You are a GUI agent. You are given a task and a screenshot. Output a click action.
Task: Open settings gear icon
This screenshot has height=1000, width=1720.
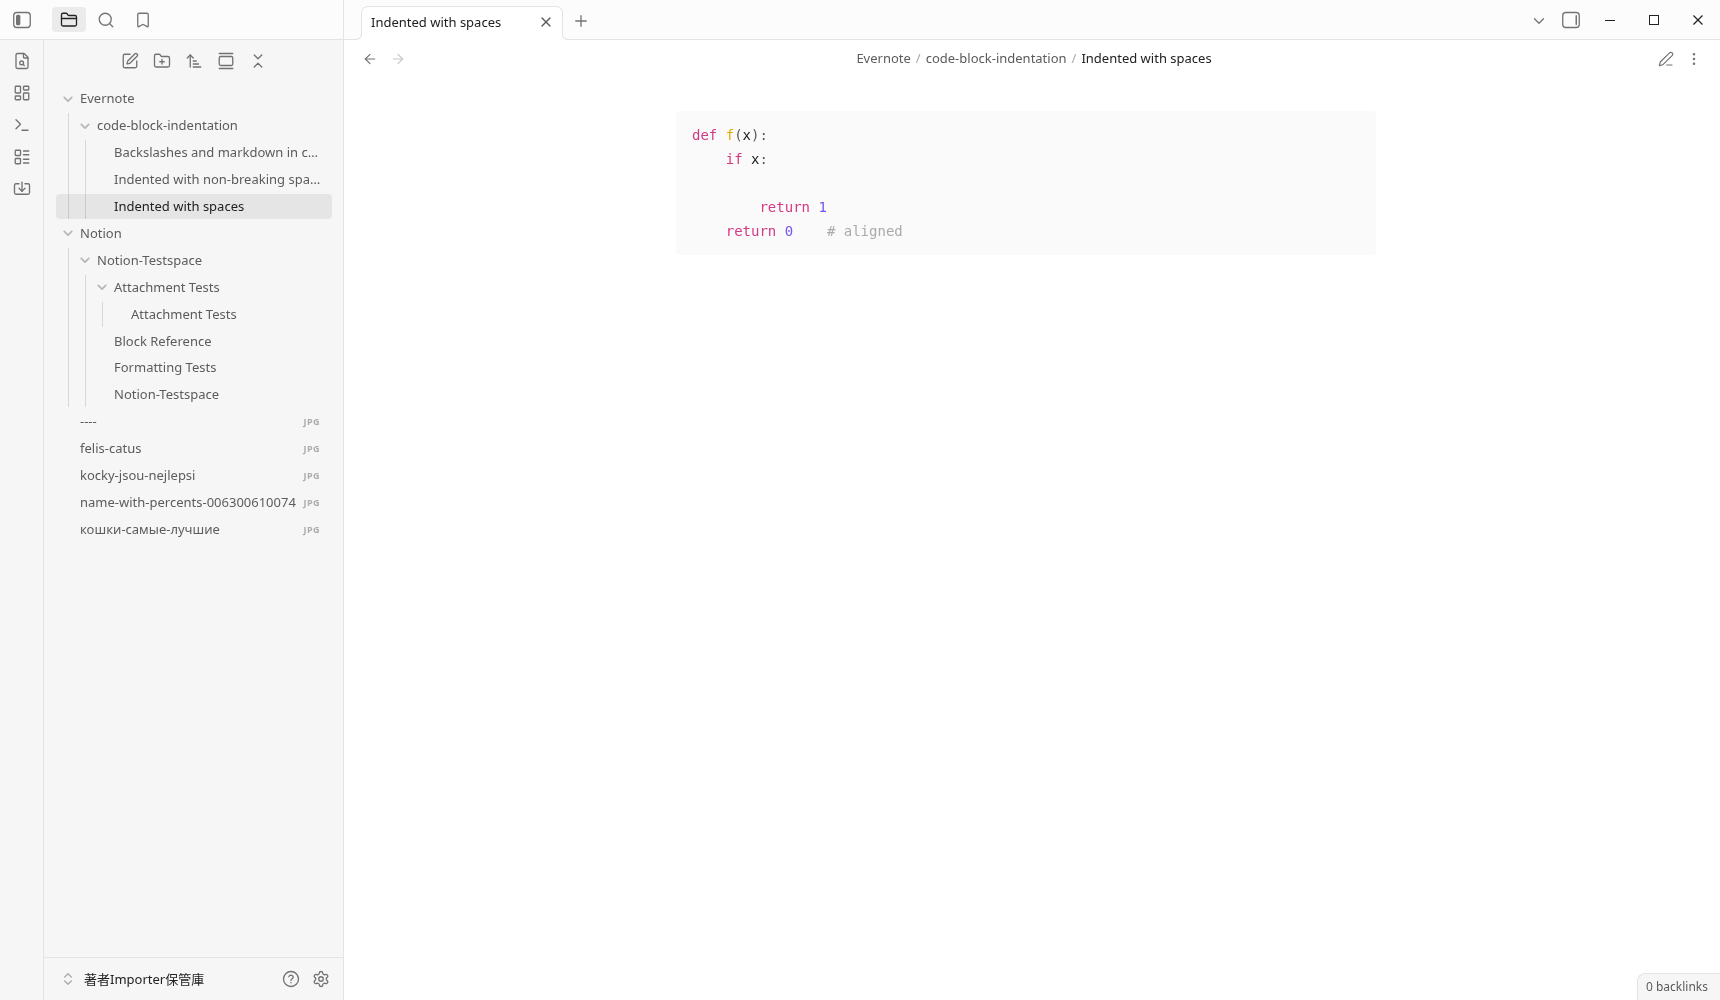click(x=321, y=979)
